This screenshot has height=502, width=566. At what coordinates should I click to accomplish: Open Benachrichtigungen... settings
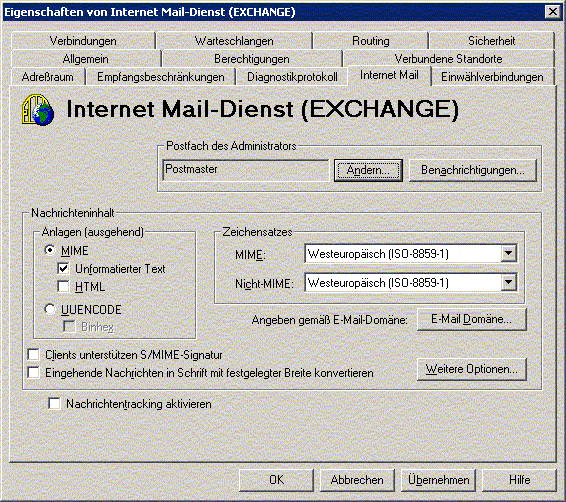(x=473, y=170)
